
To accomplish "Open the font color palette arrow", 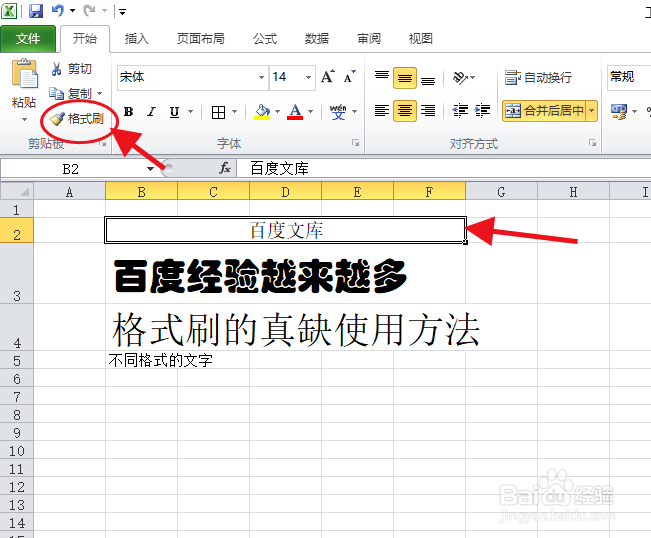I will click(311, 111).
